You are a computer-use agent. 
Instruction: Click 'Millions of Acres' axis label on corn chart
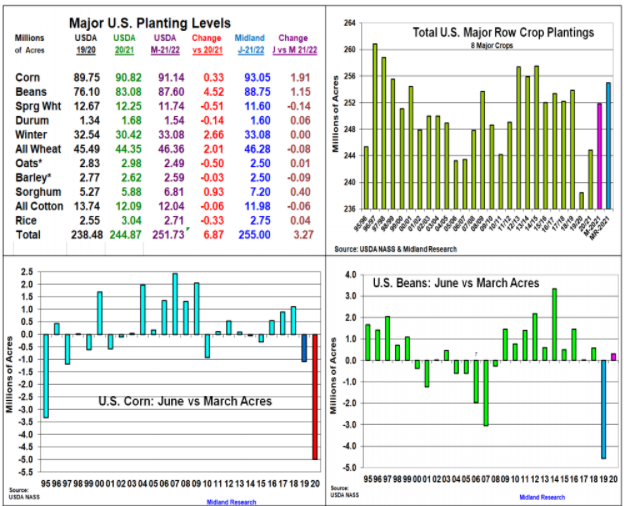(x=9, y=374)
